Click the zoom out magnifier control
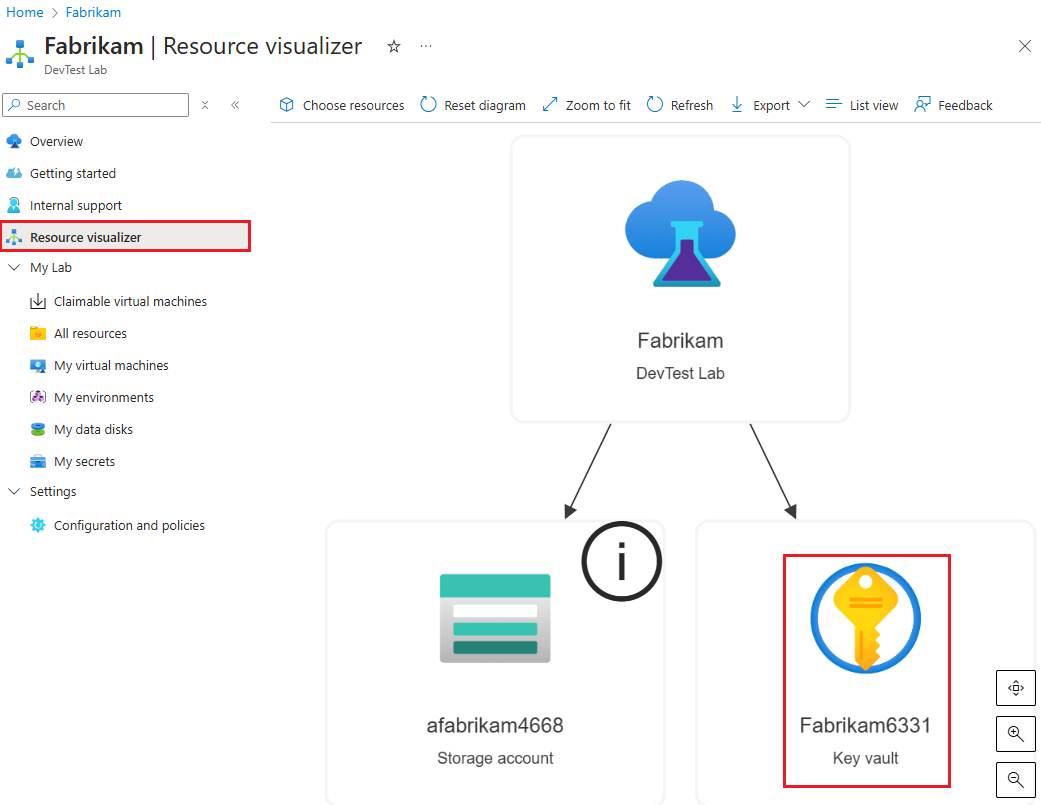 tap(1015, 779)
